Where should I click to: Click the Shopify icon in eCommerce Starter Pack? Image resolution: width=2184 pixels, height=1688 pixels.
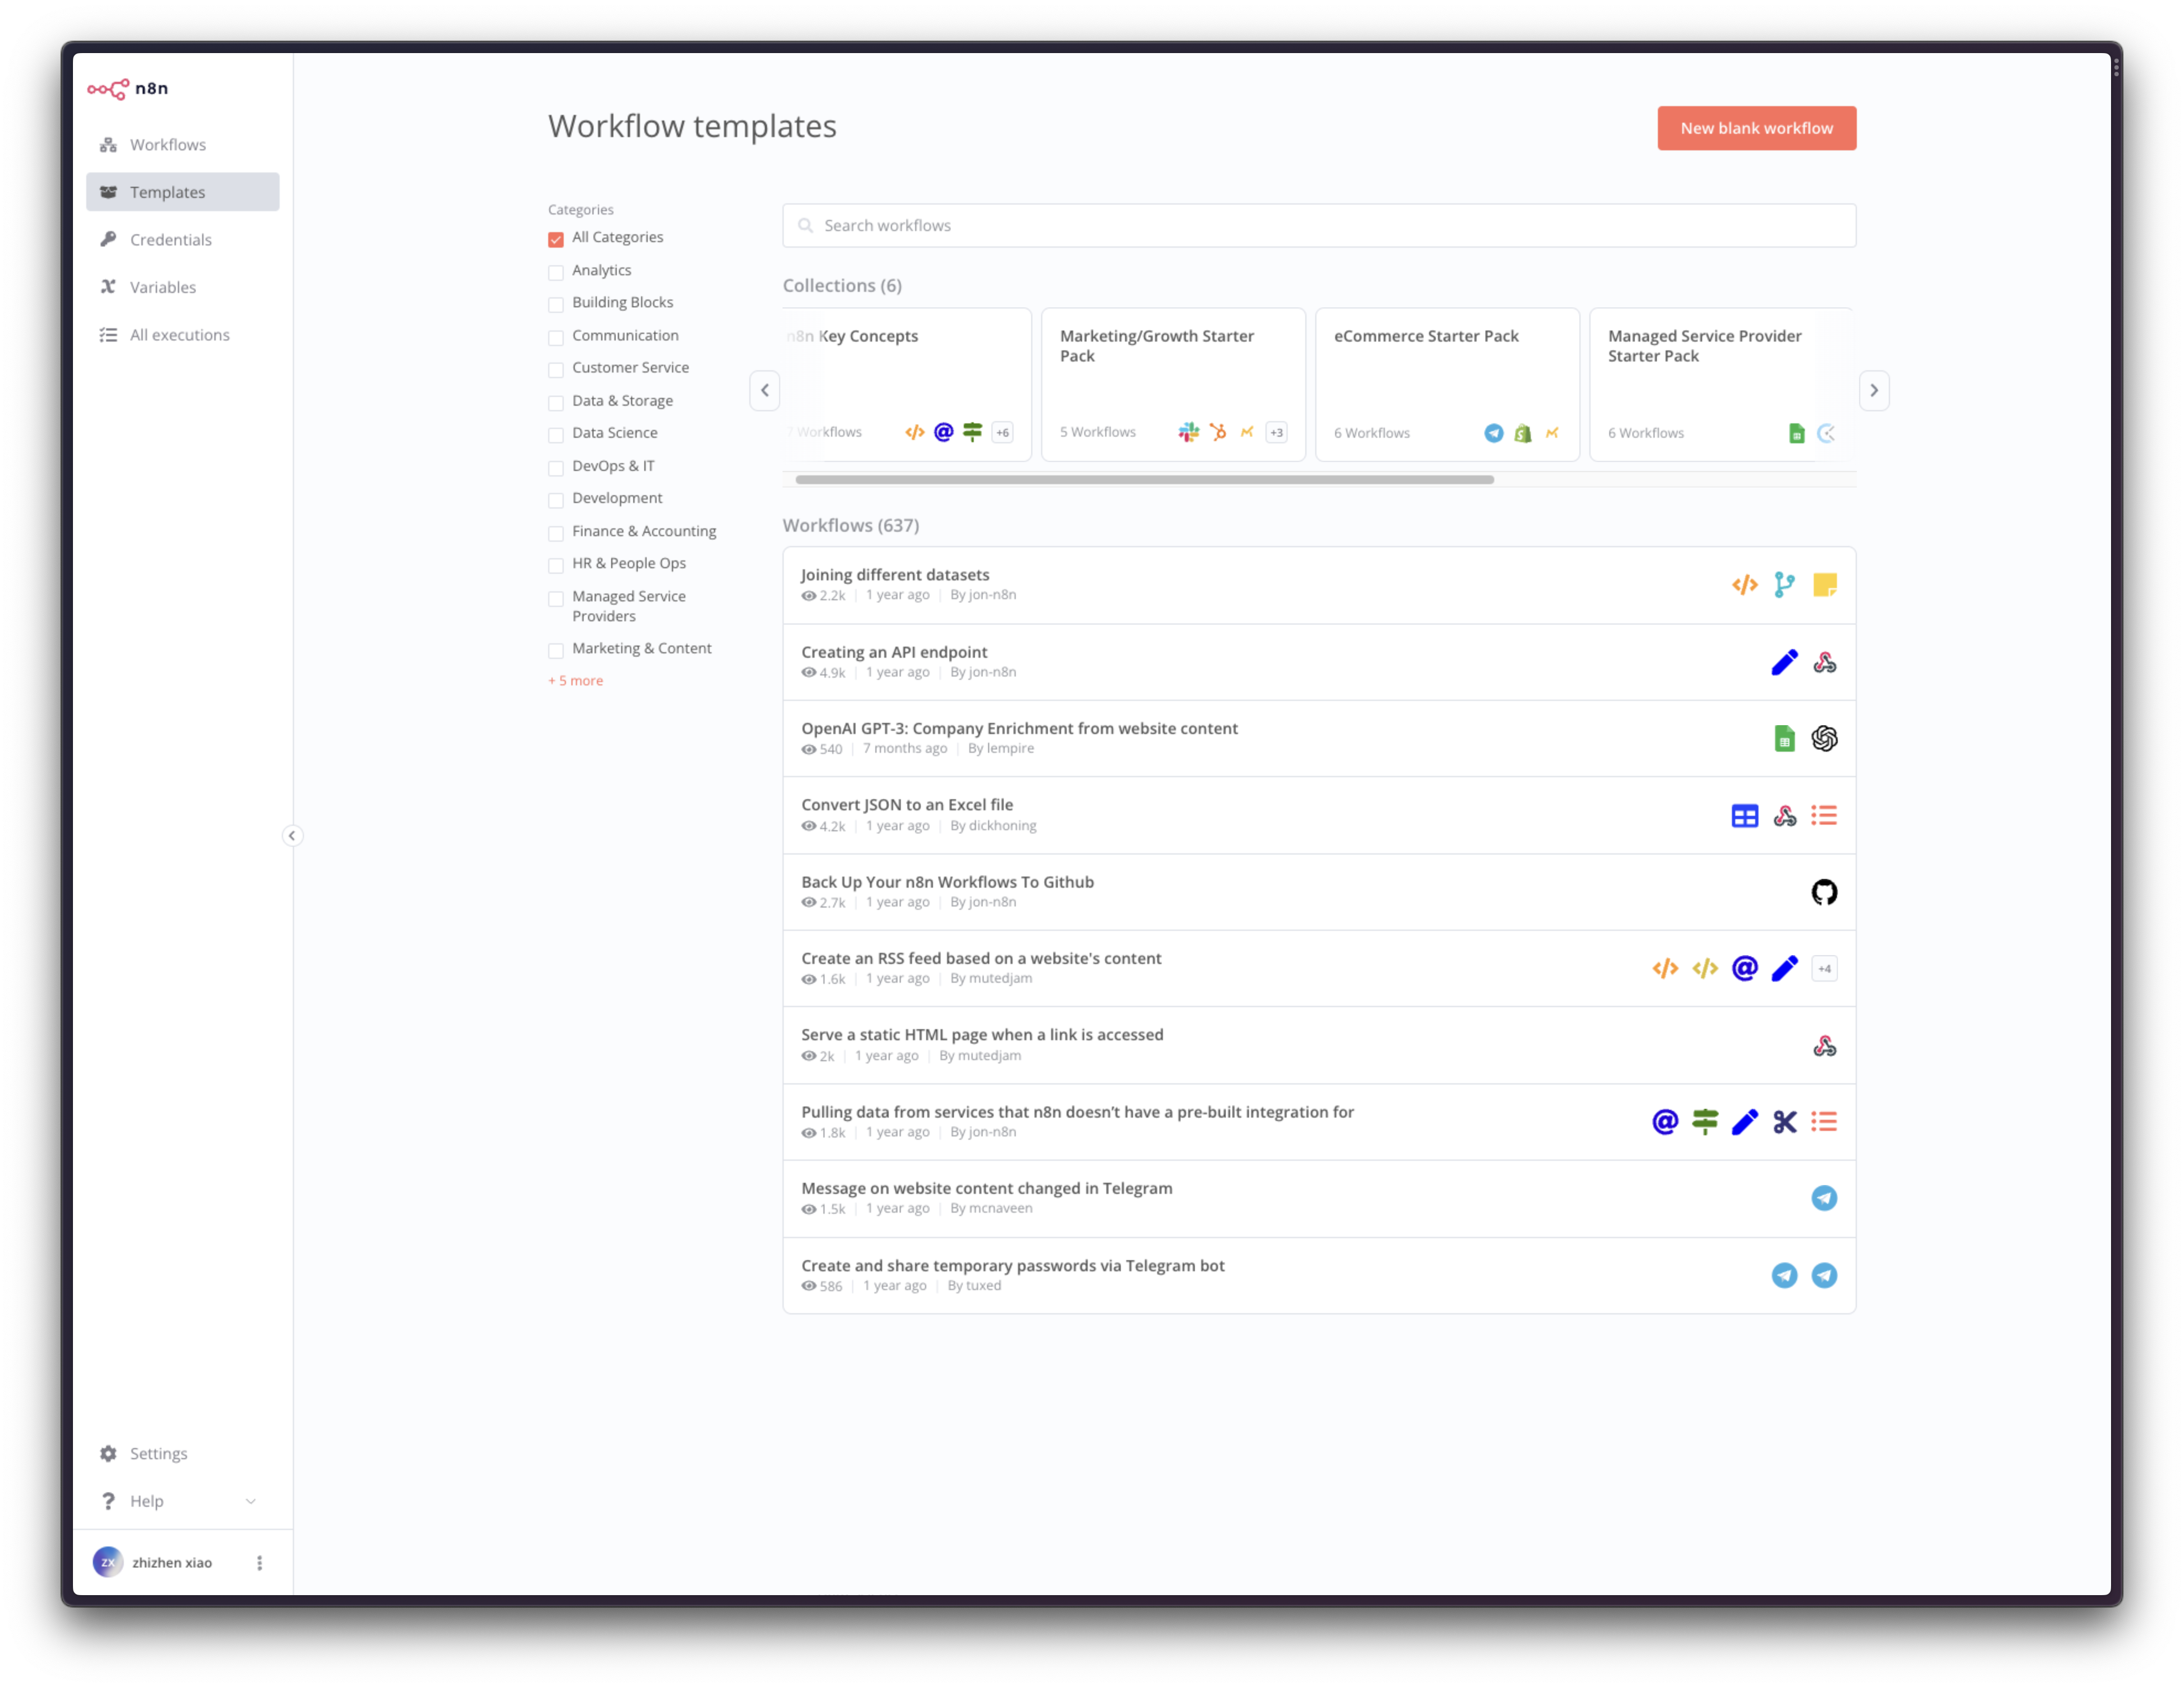click(x=1522, y=433)
